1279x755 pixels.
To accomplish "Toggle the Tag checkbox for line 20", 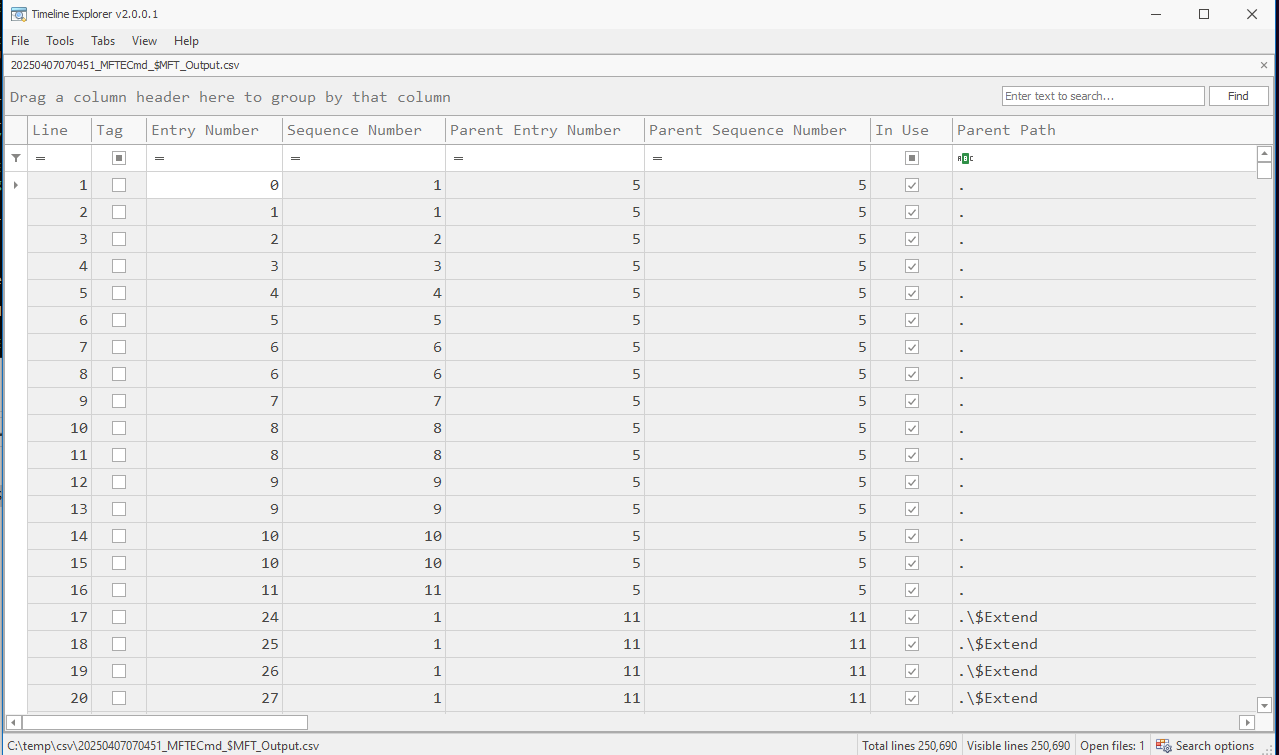I will pos(119,698).
